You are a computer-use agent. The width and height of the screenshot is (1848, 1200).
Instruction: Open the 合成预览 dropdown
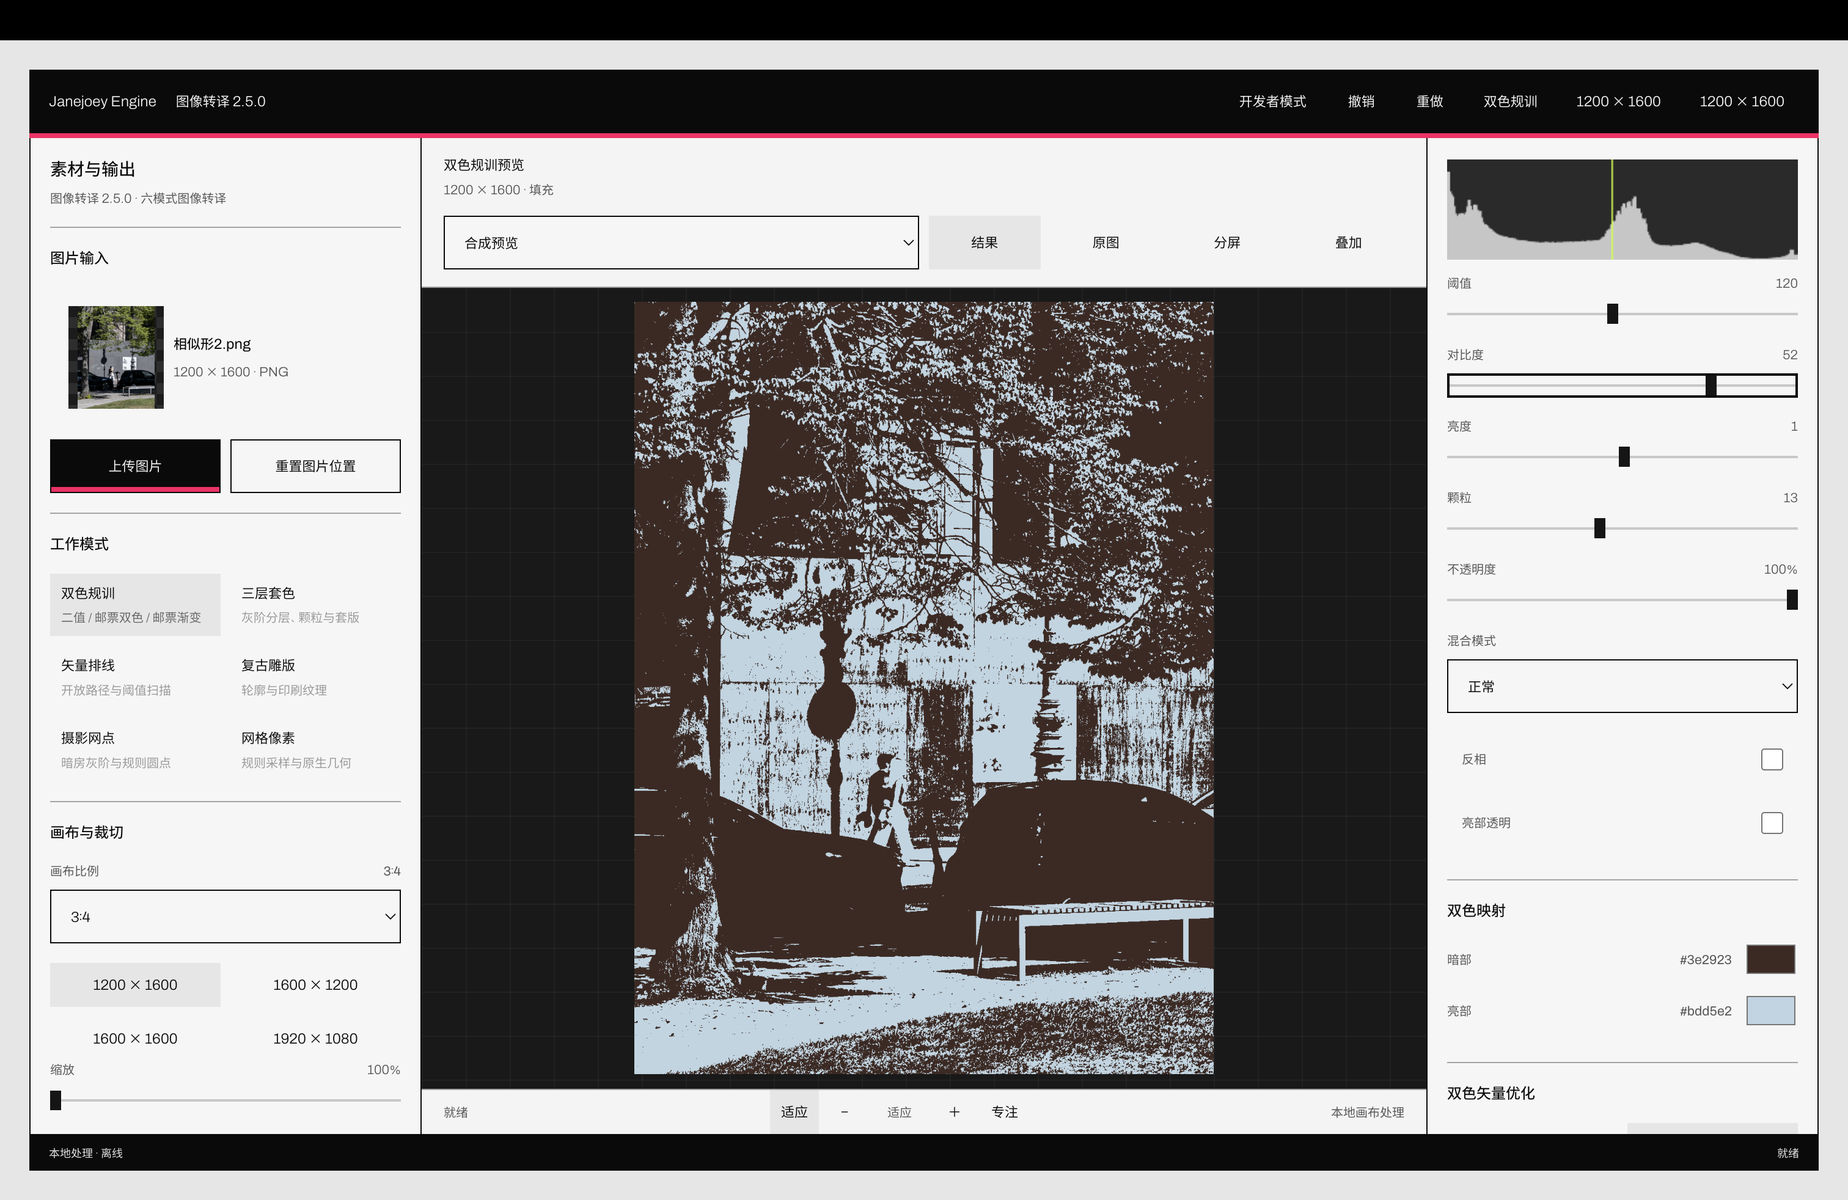click(681, 243)
